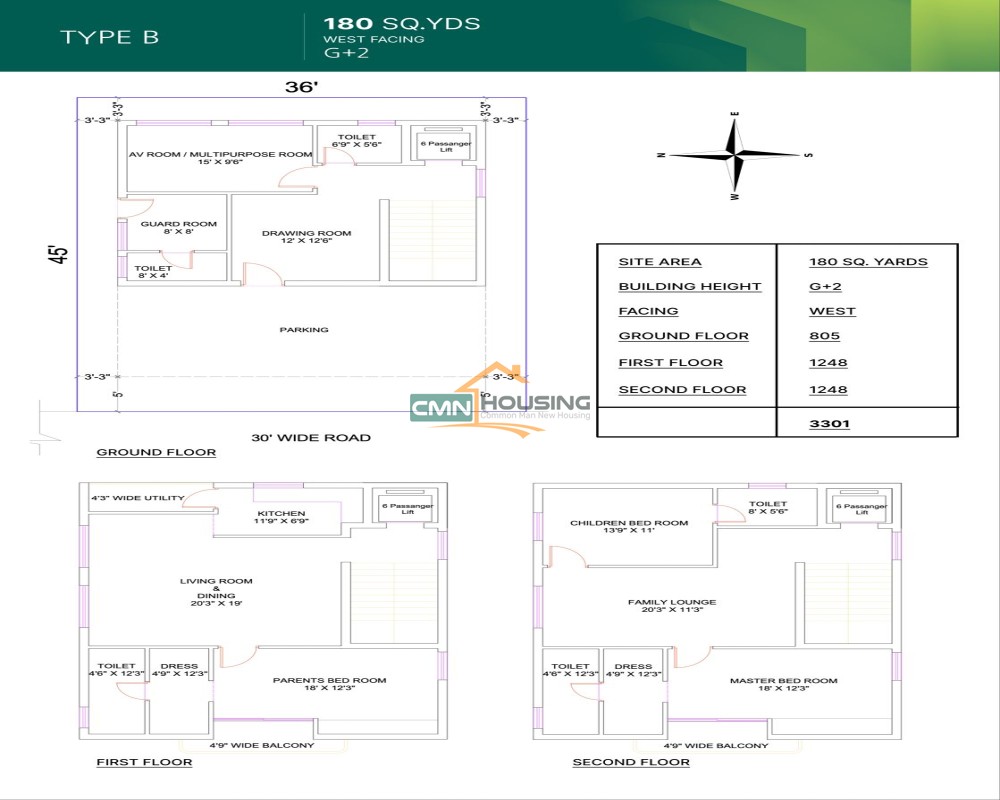Select the Master Bed Room label

tap(783, 685)
